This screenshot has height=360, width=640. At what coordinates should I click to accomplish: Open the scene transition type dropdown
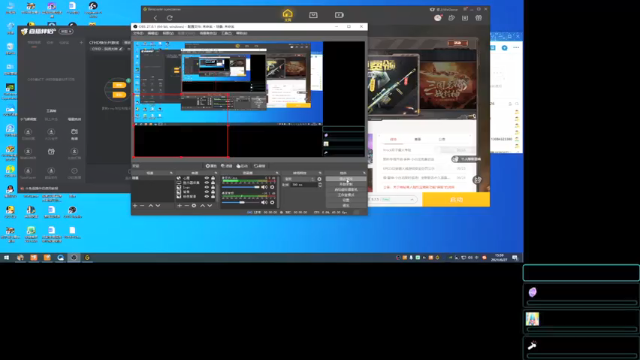[x=300, y=179]
